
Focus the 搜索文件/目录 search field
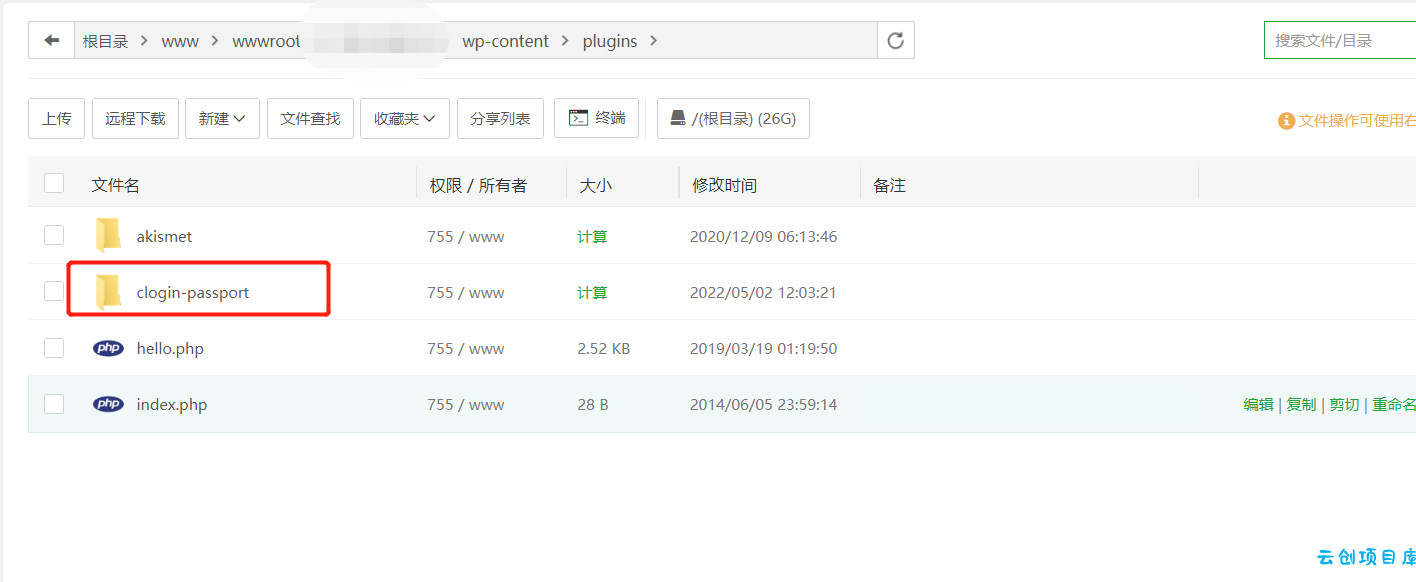[x=1340, y=40]
